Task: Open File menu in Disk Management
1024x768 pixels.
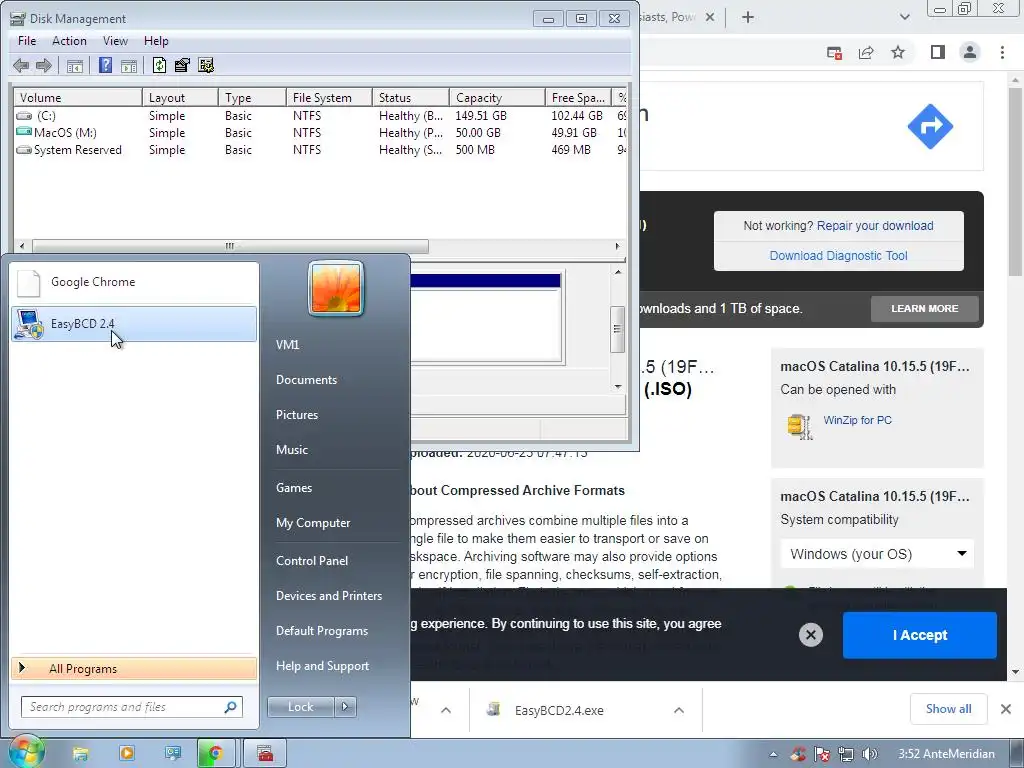Action: 27,40
